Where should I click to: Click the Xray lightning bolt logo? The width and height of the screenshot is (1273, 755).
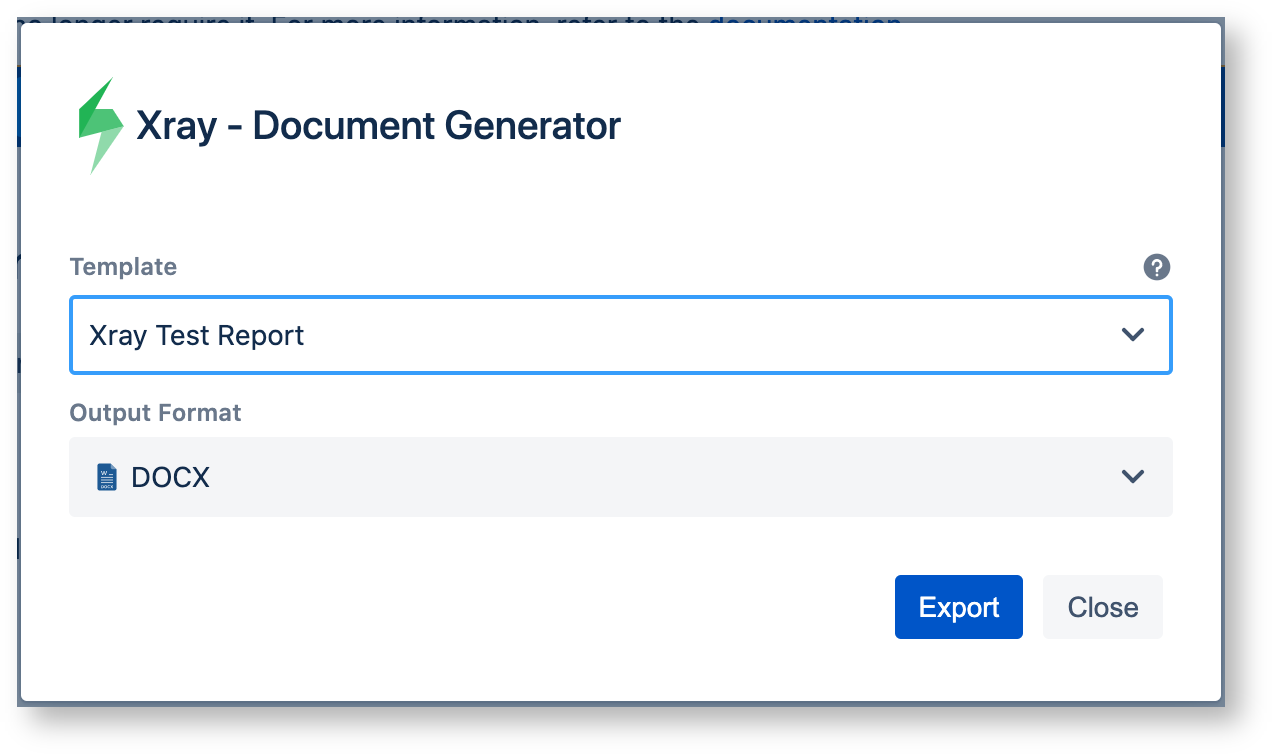[101, 126]
